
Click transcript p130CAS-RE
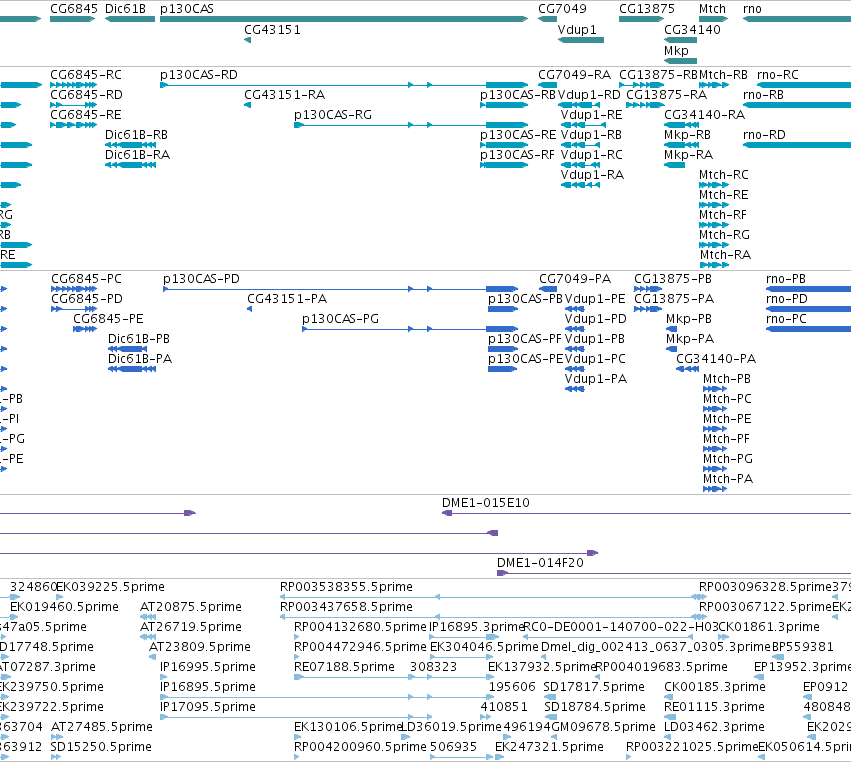[x=518, y=135]
